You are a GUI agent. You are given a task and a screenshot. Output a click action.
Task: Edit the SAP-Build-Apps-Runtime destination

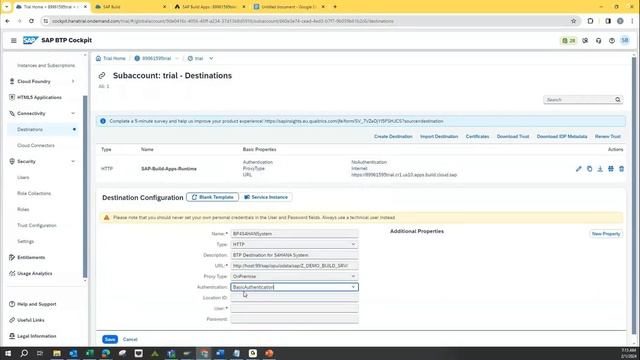pos(578,169)
